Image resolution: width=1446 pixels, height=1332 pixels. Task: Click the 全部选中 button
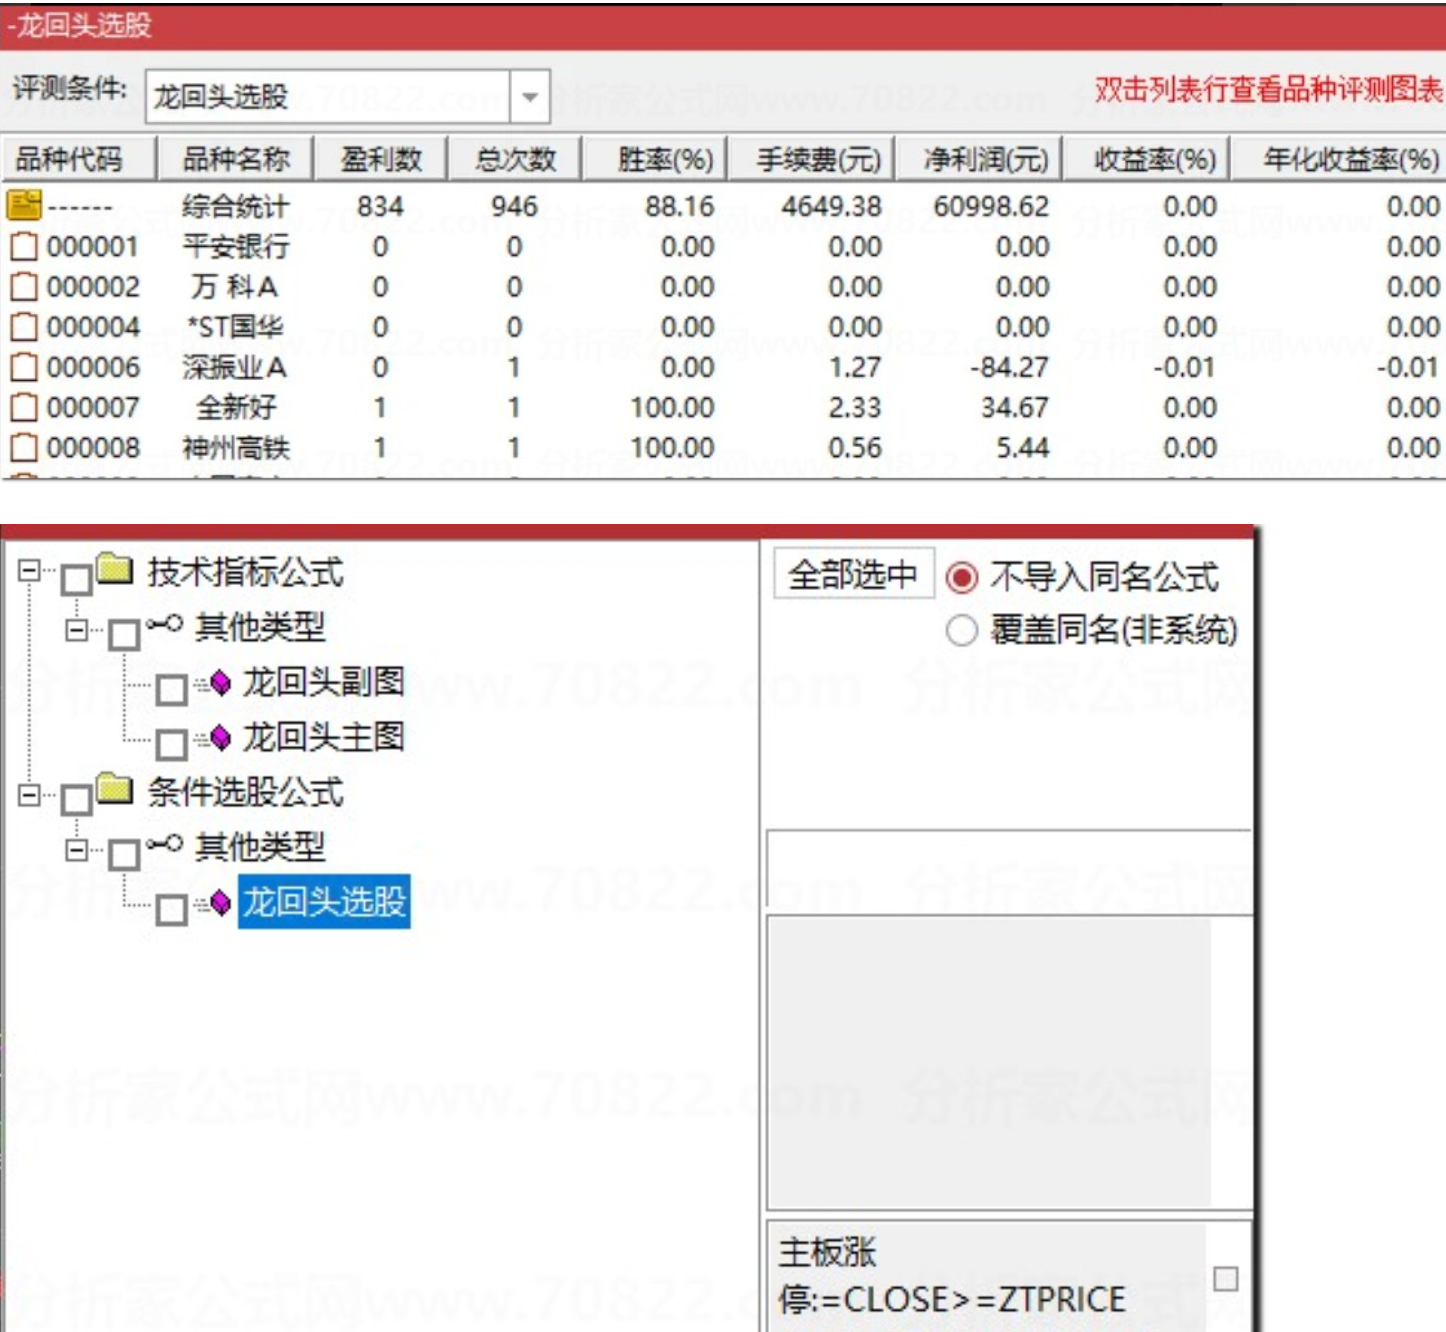[852, 575]
